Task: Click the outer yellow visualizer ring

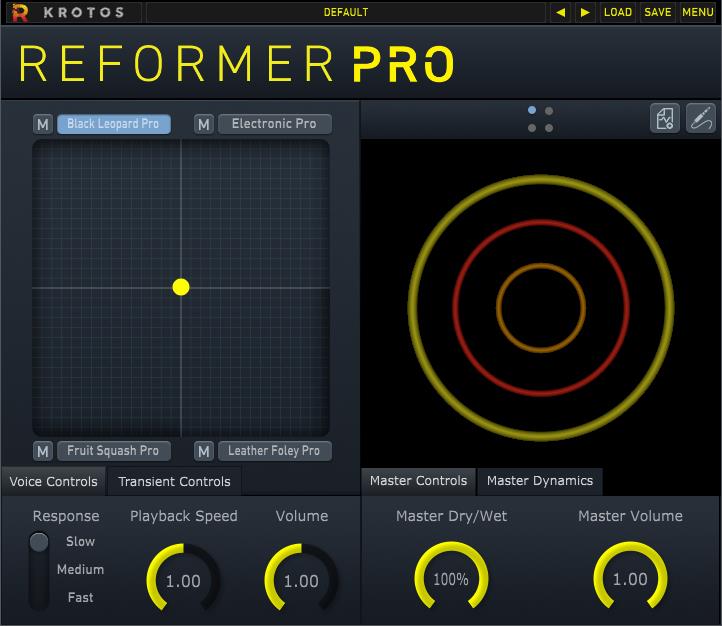Action: click(541, 178)
